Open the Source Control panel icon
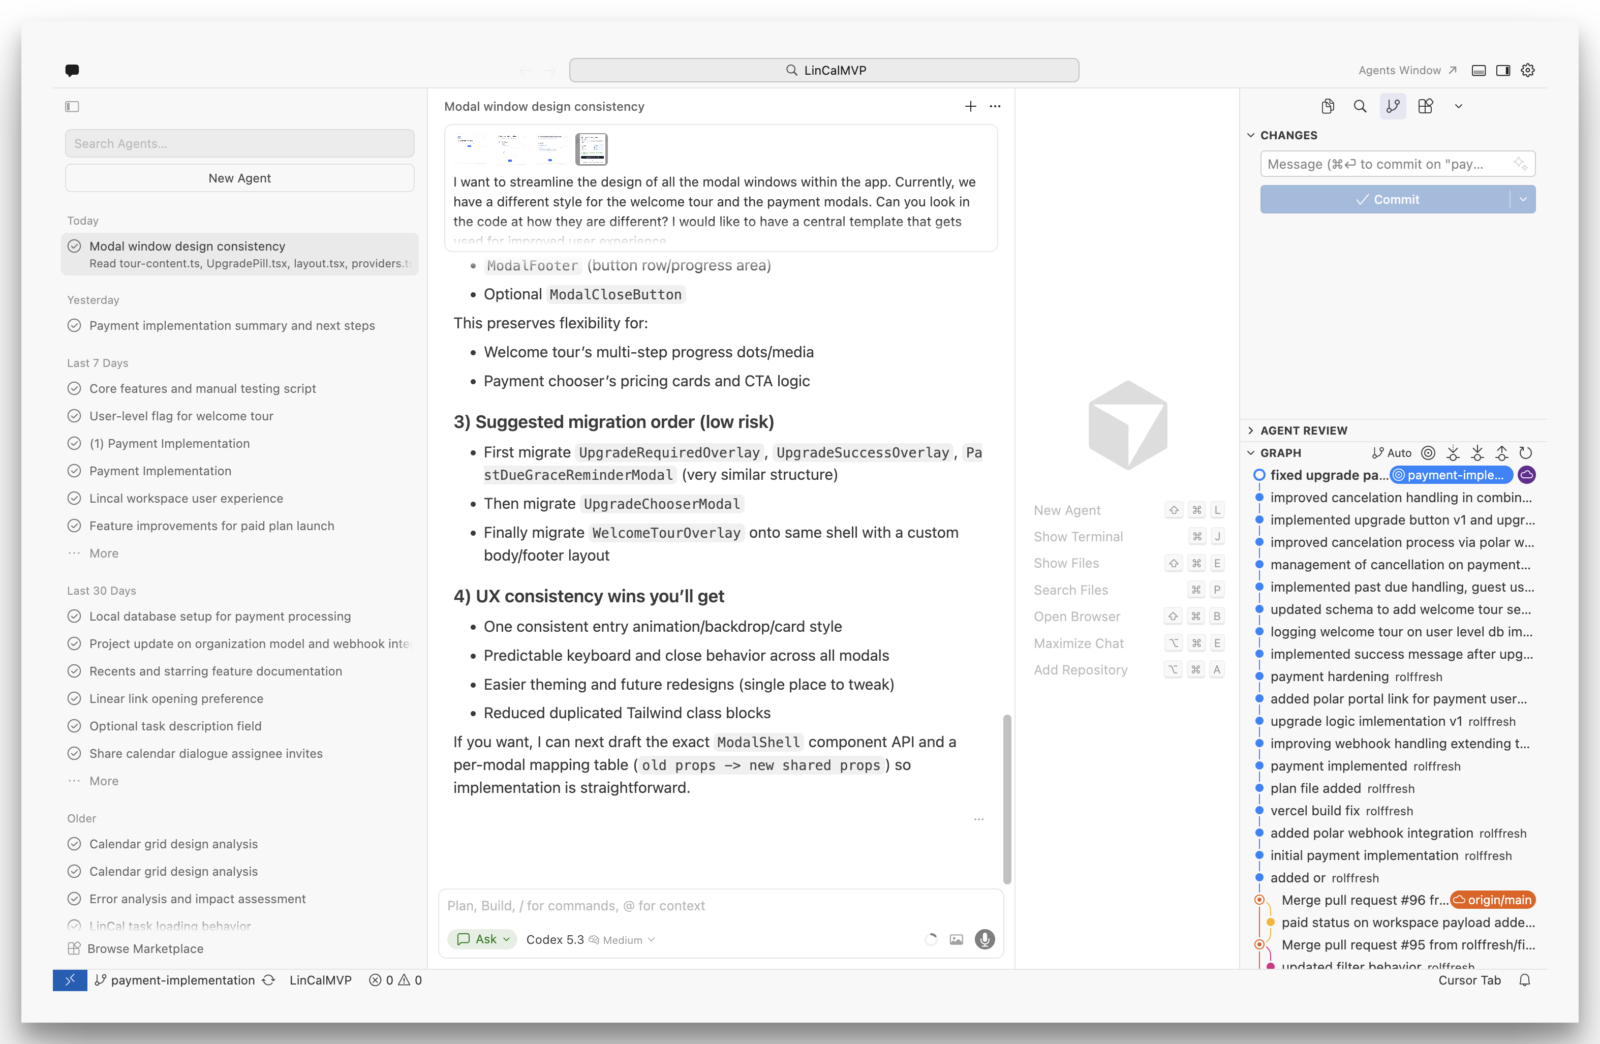Screen dimensions: 1600x1044 1392,106
